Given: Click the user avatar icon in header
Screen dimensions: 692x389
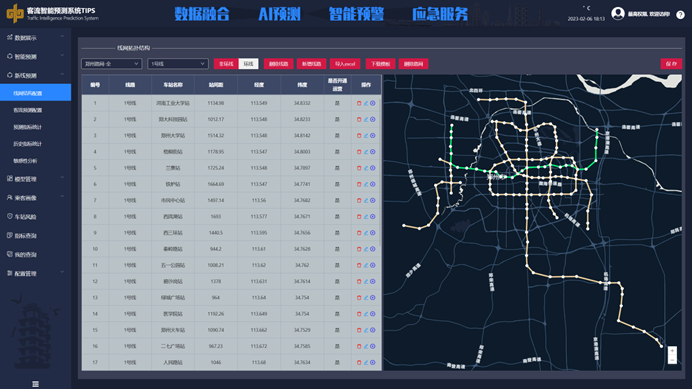Looking at the screenshot, I should click(x=618, y=14).
